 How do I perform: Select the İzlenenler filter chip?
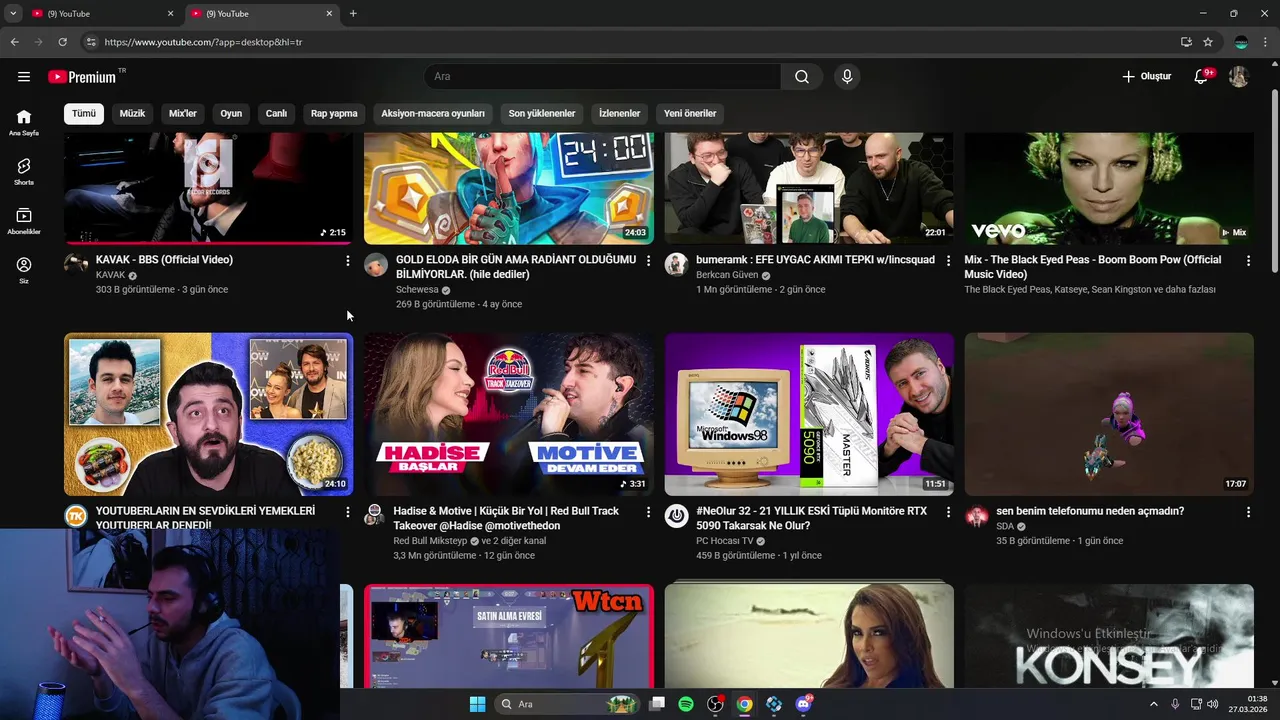click(619, 113)
